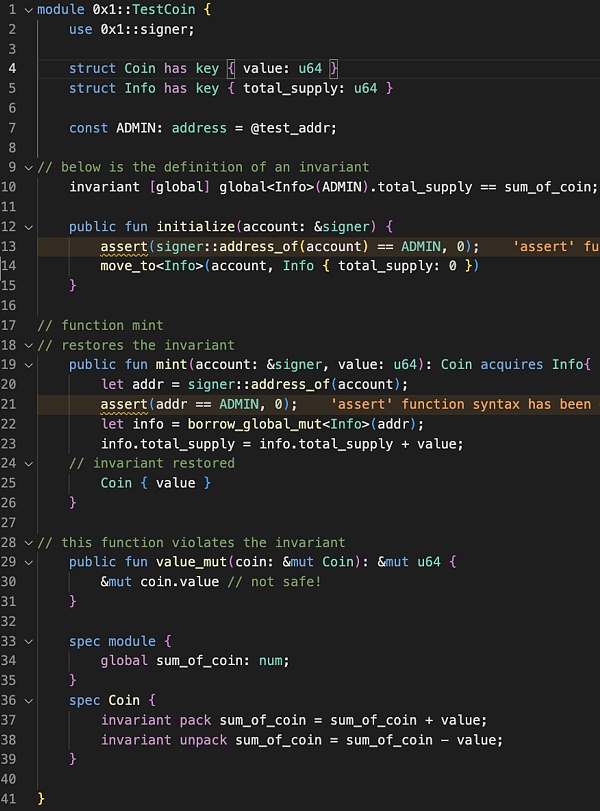This screenshot has height=811, width=600.
Task: Fold the 'invariant restored' chevron on line 24
Action: (x=27, y=463)
